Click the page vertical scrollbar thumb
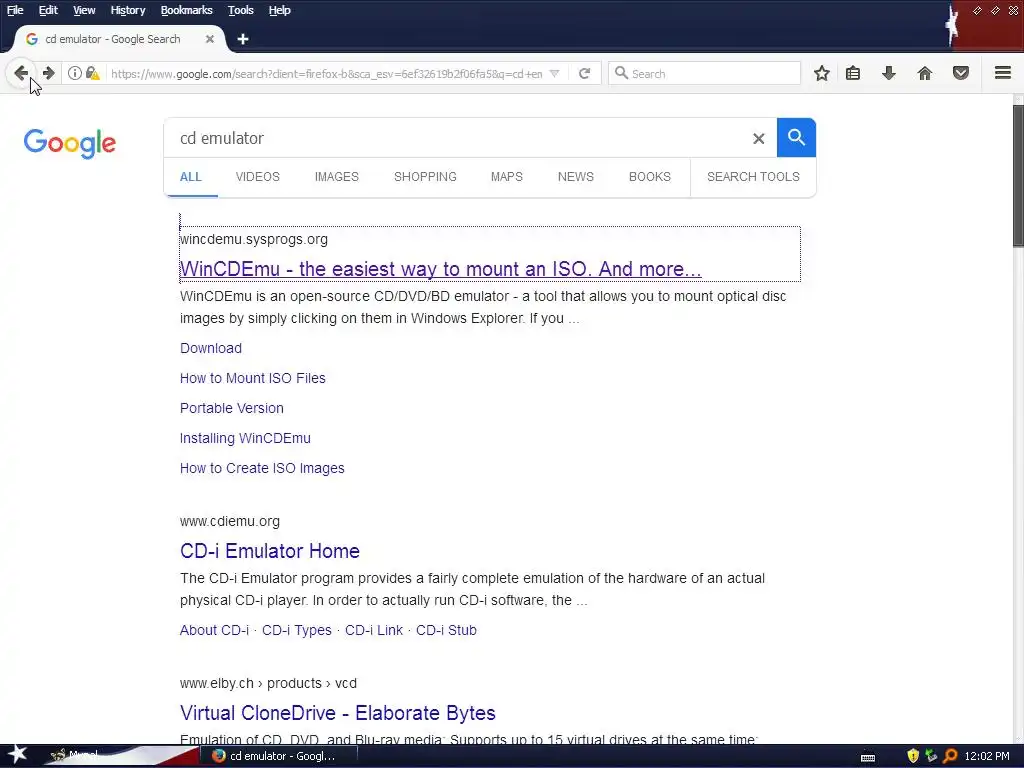Screen dimensions: 1024x768 pos(1018,175)
